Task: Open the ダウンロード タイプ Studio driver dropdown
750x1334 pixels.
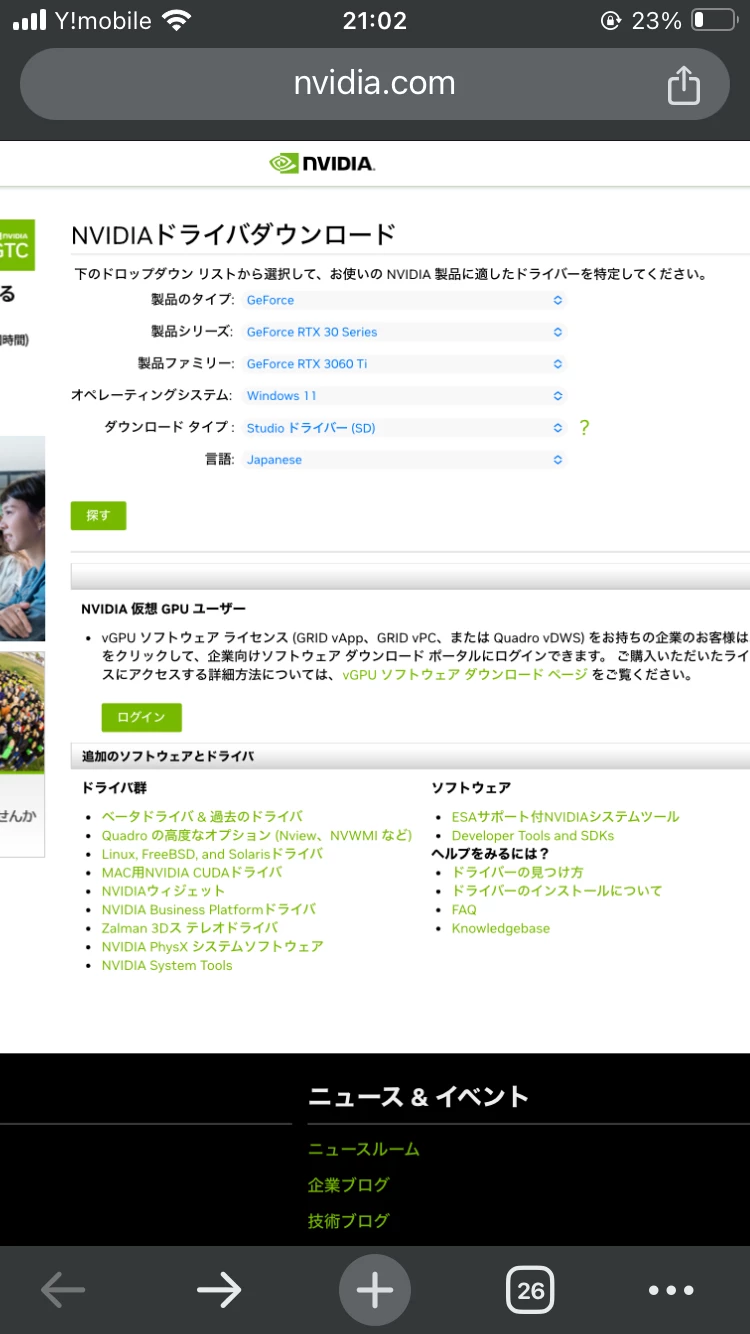Action: (405, 428)
